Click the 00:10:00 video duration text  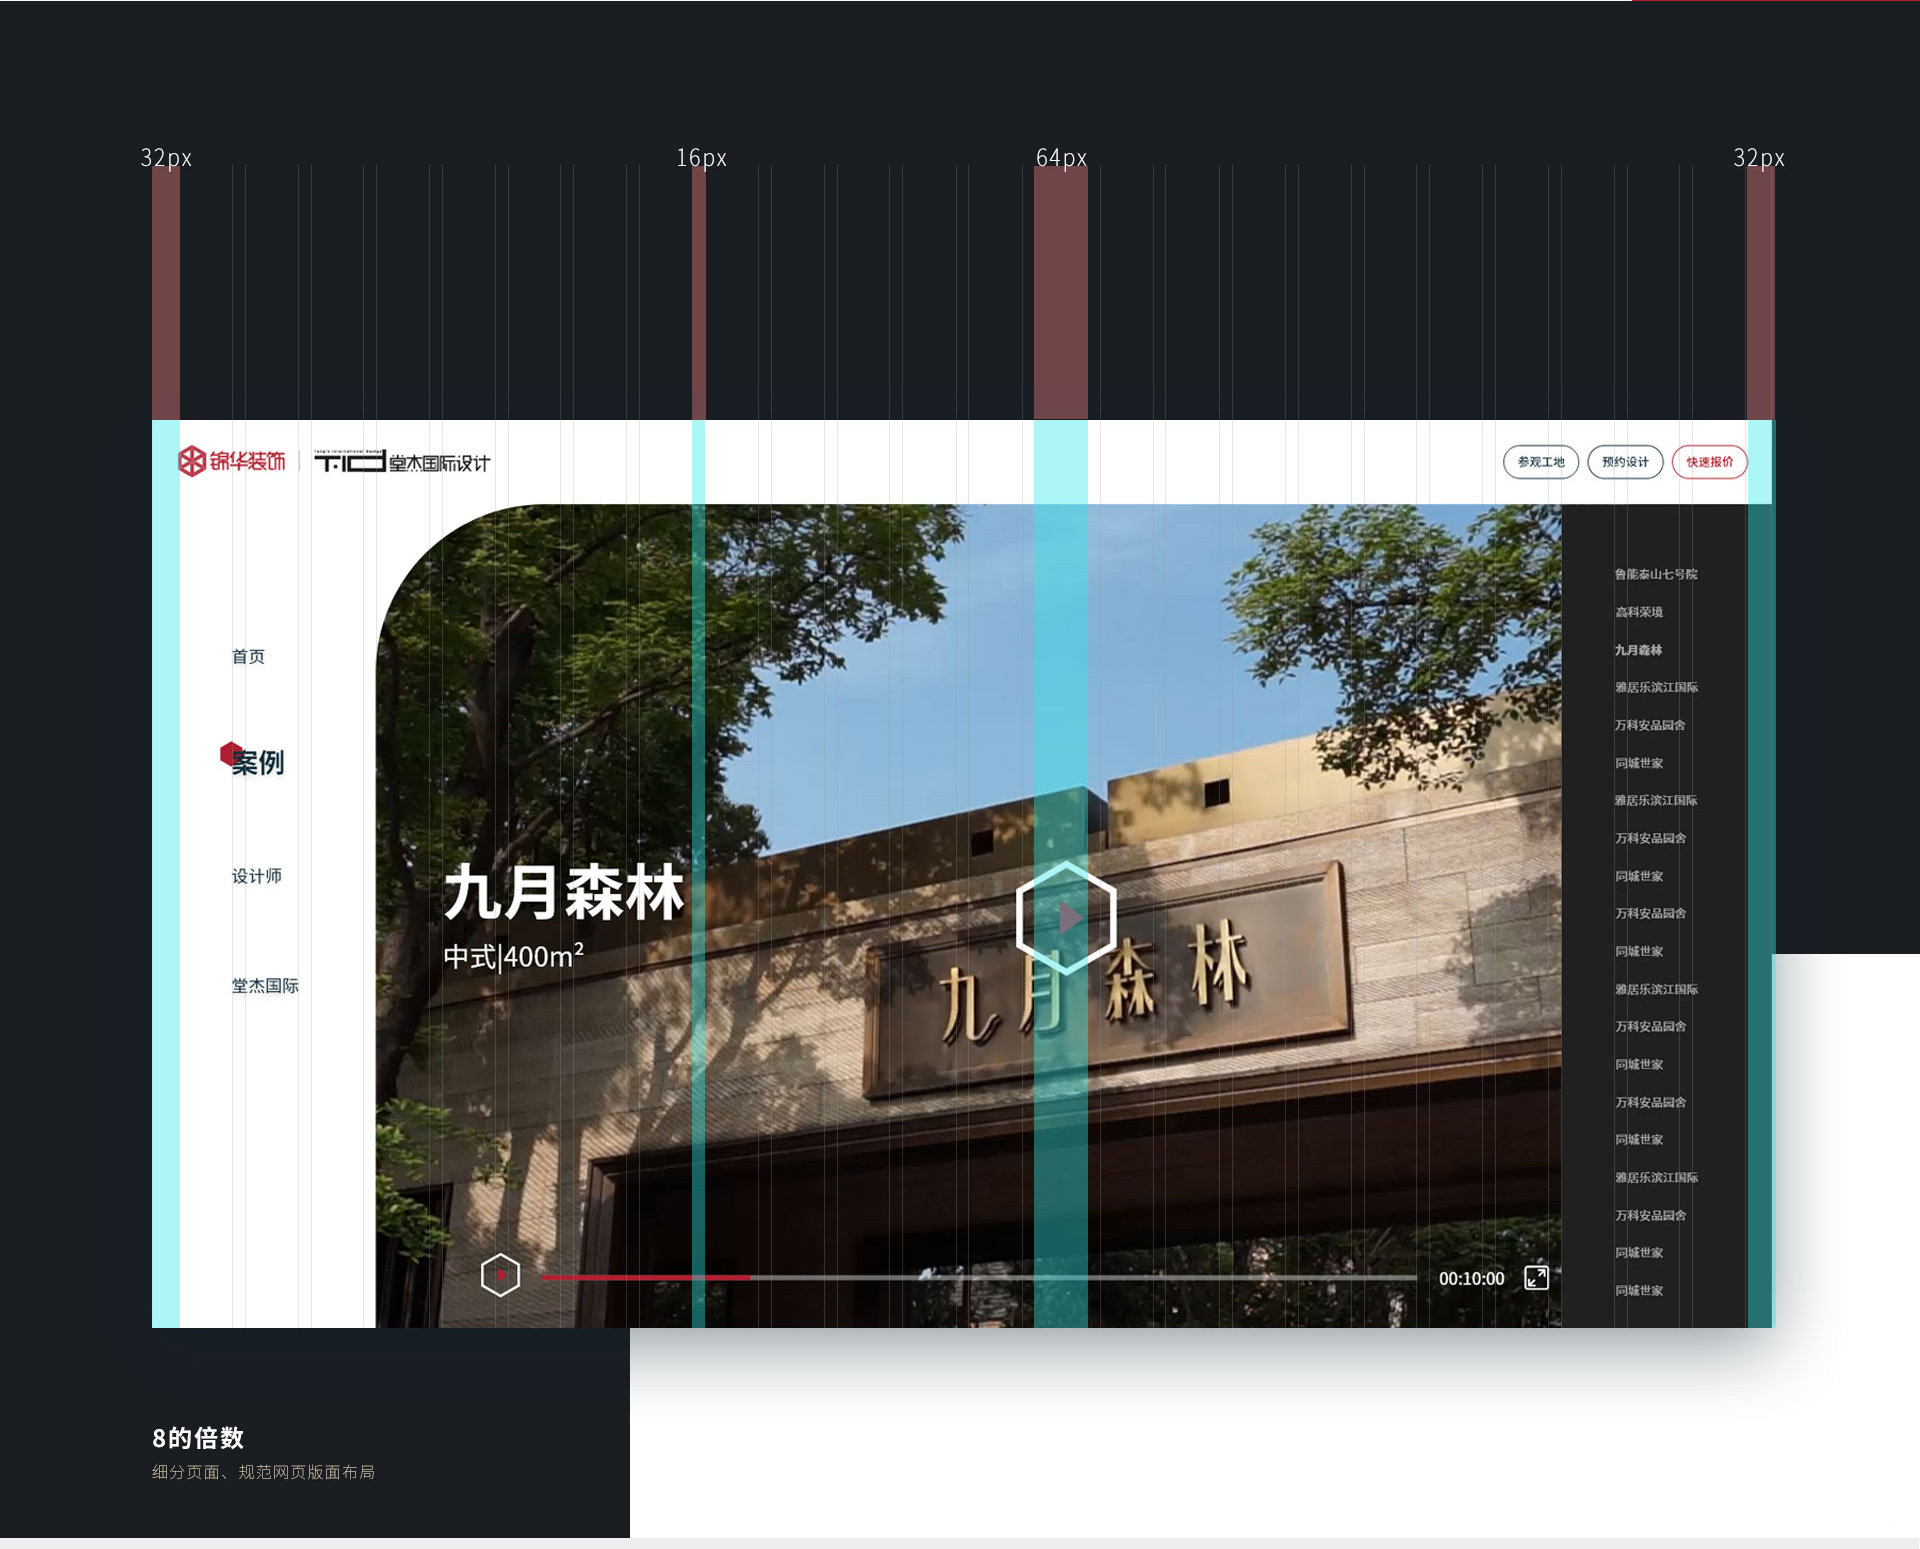click(1471, 1279)
